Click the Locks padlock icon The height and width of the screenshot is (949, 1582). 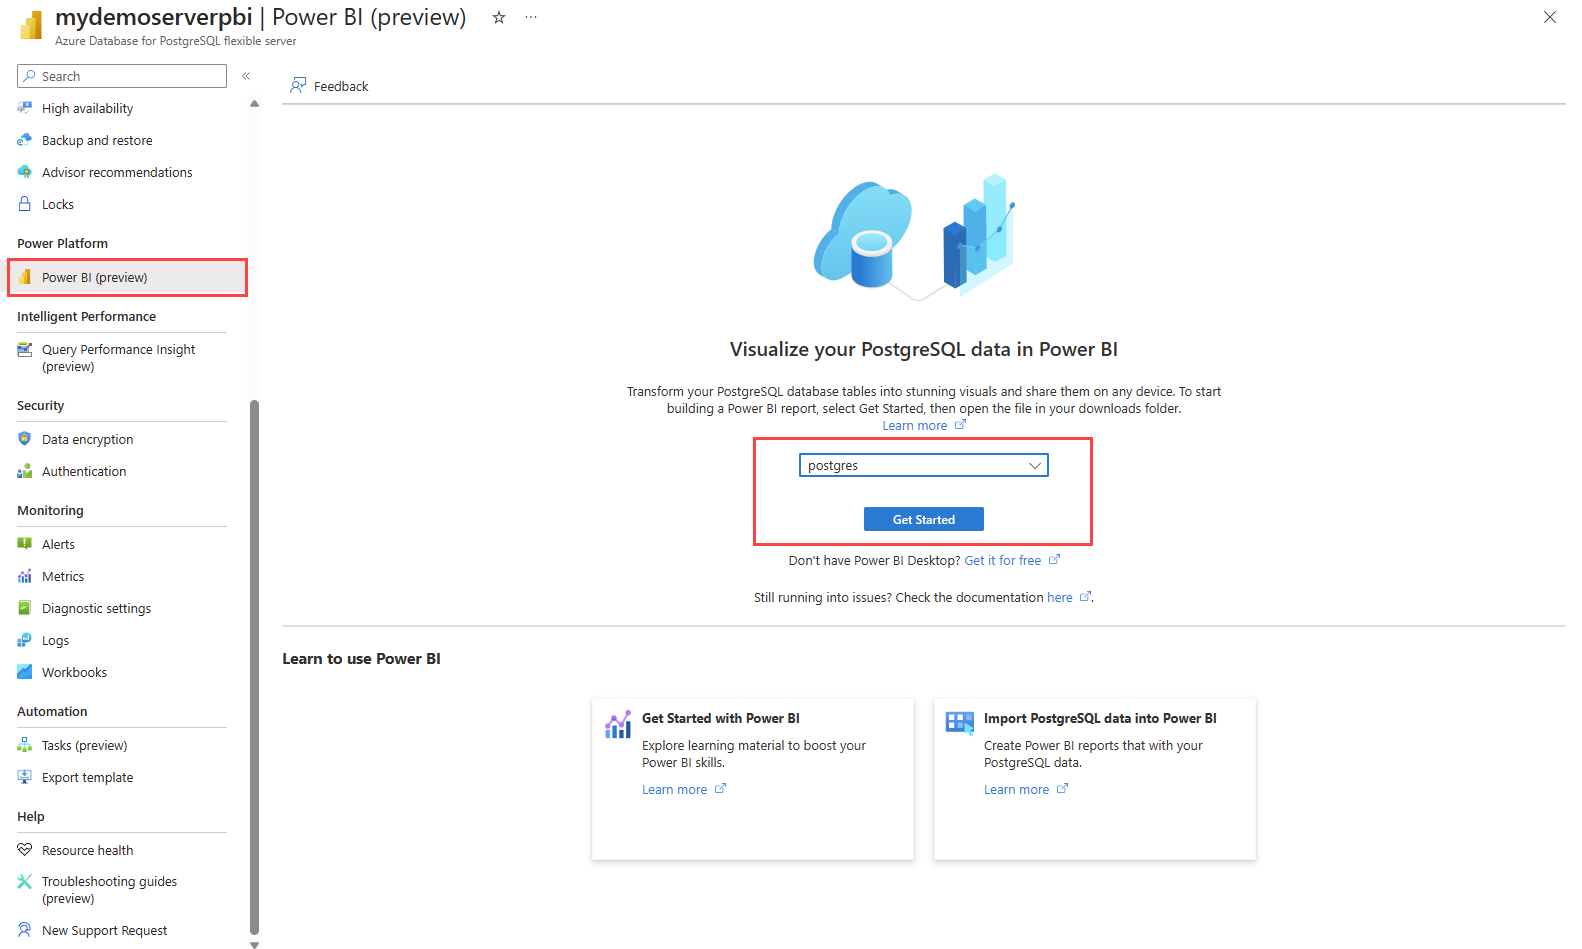point(25,204)
